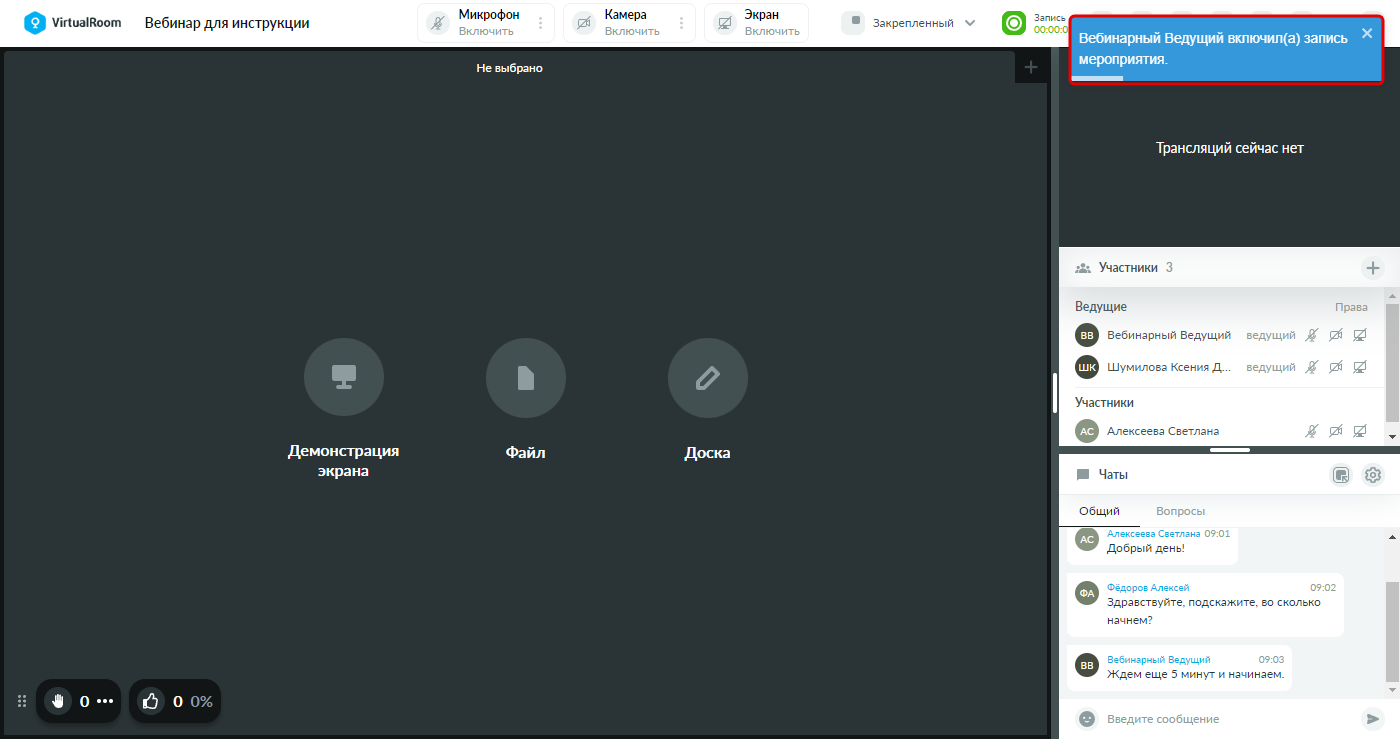This screenshot has height=739, width=1400.
Task: Choose the Файл option icon
Action: [x=526, y=378]
